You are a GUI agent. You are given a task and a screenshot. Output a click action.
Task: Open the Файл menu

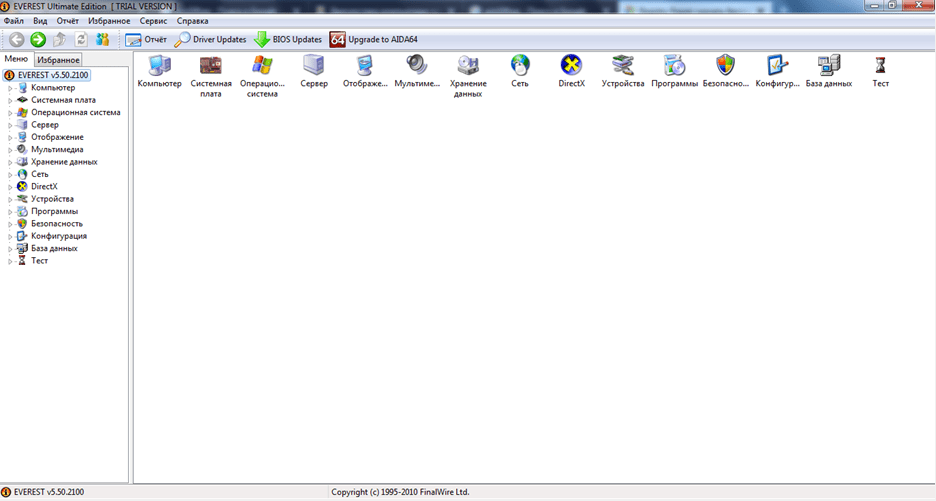pos(14,21)
